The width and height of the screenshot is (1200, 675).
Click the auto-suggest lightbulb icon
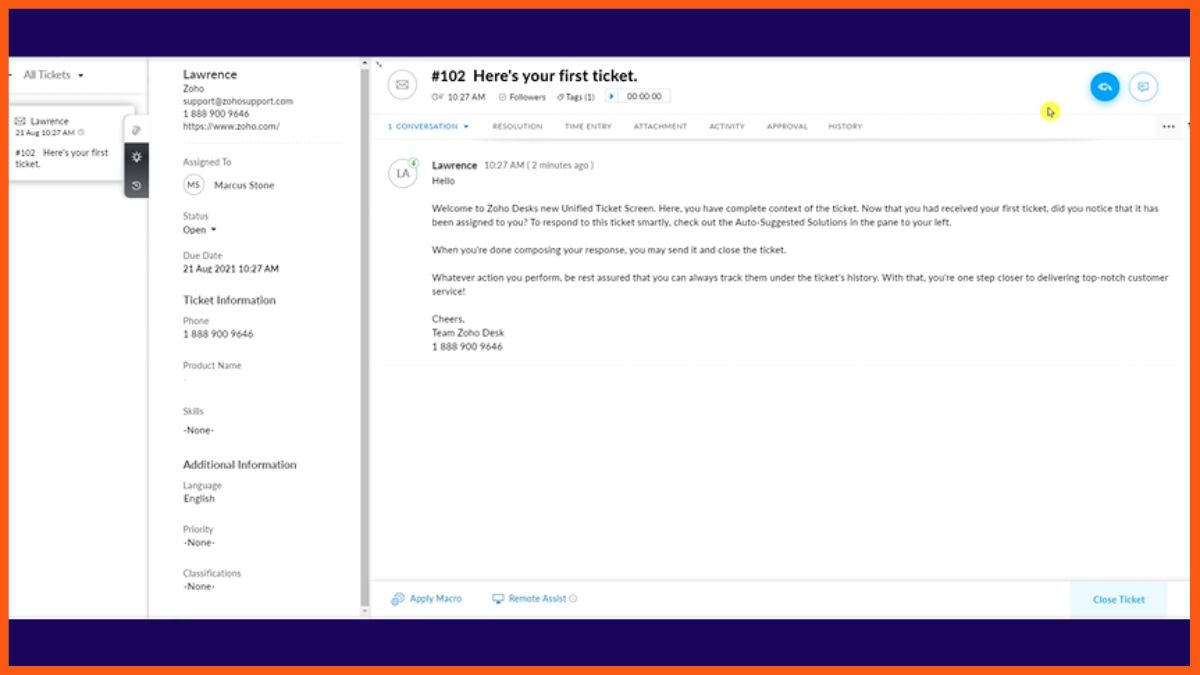pyautogui.click(x=136, y=157)
